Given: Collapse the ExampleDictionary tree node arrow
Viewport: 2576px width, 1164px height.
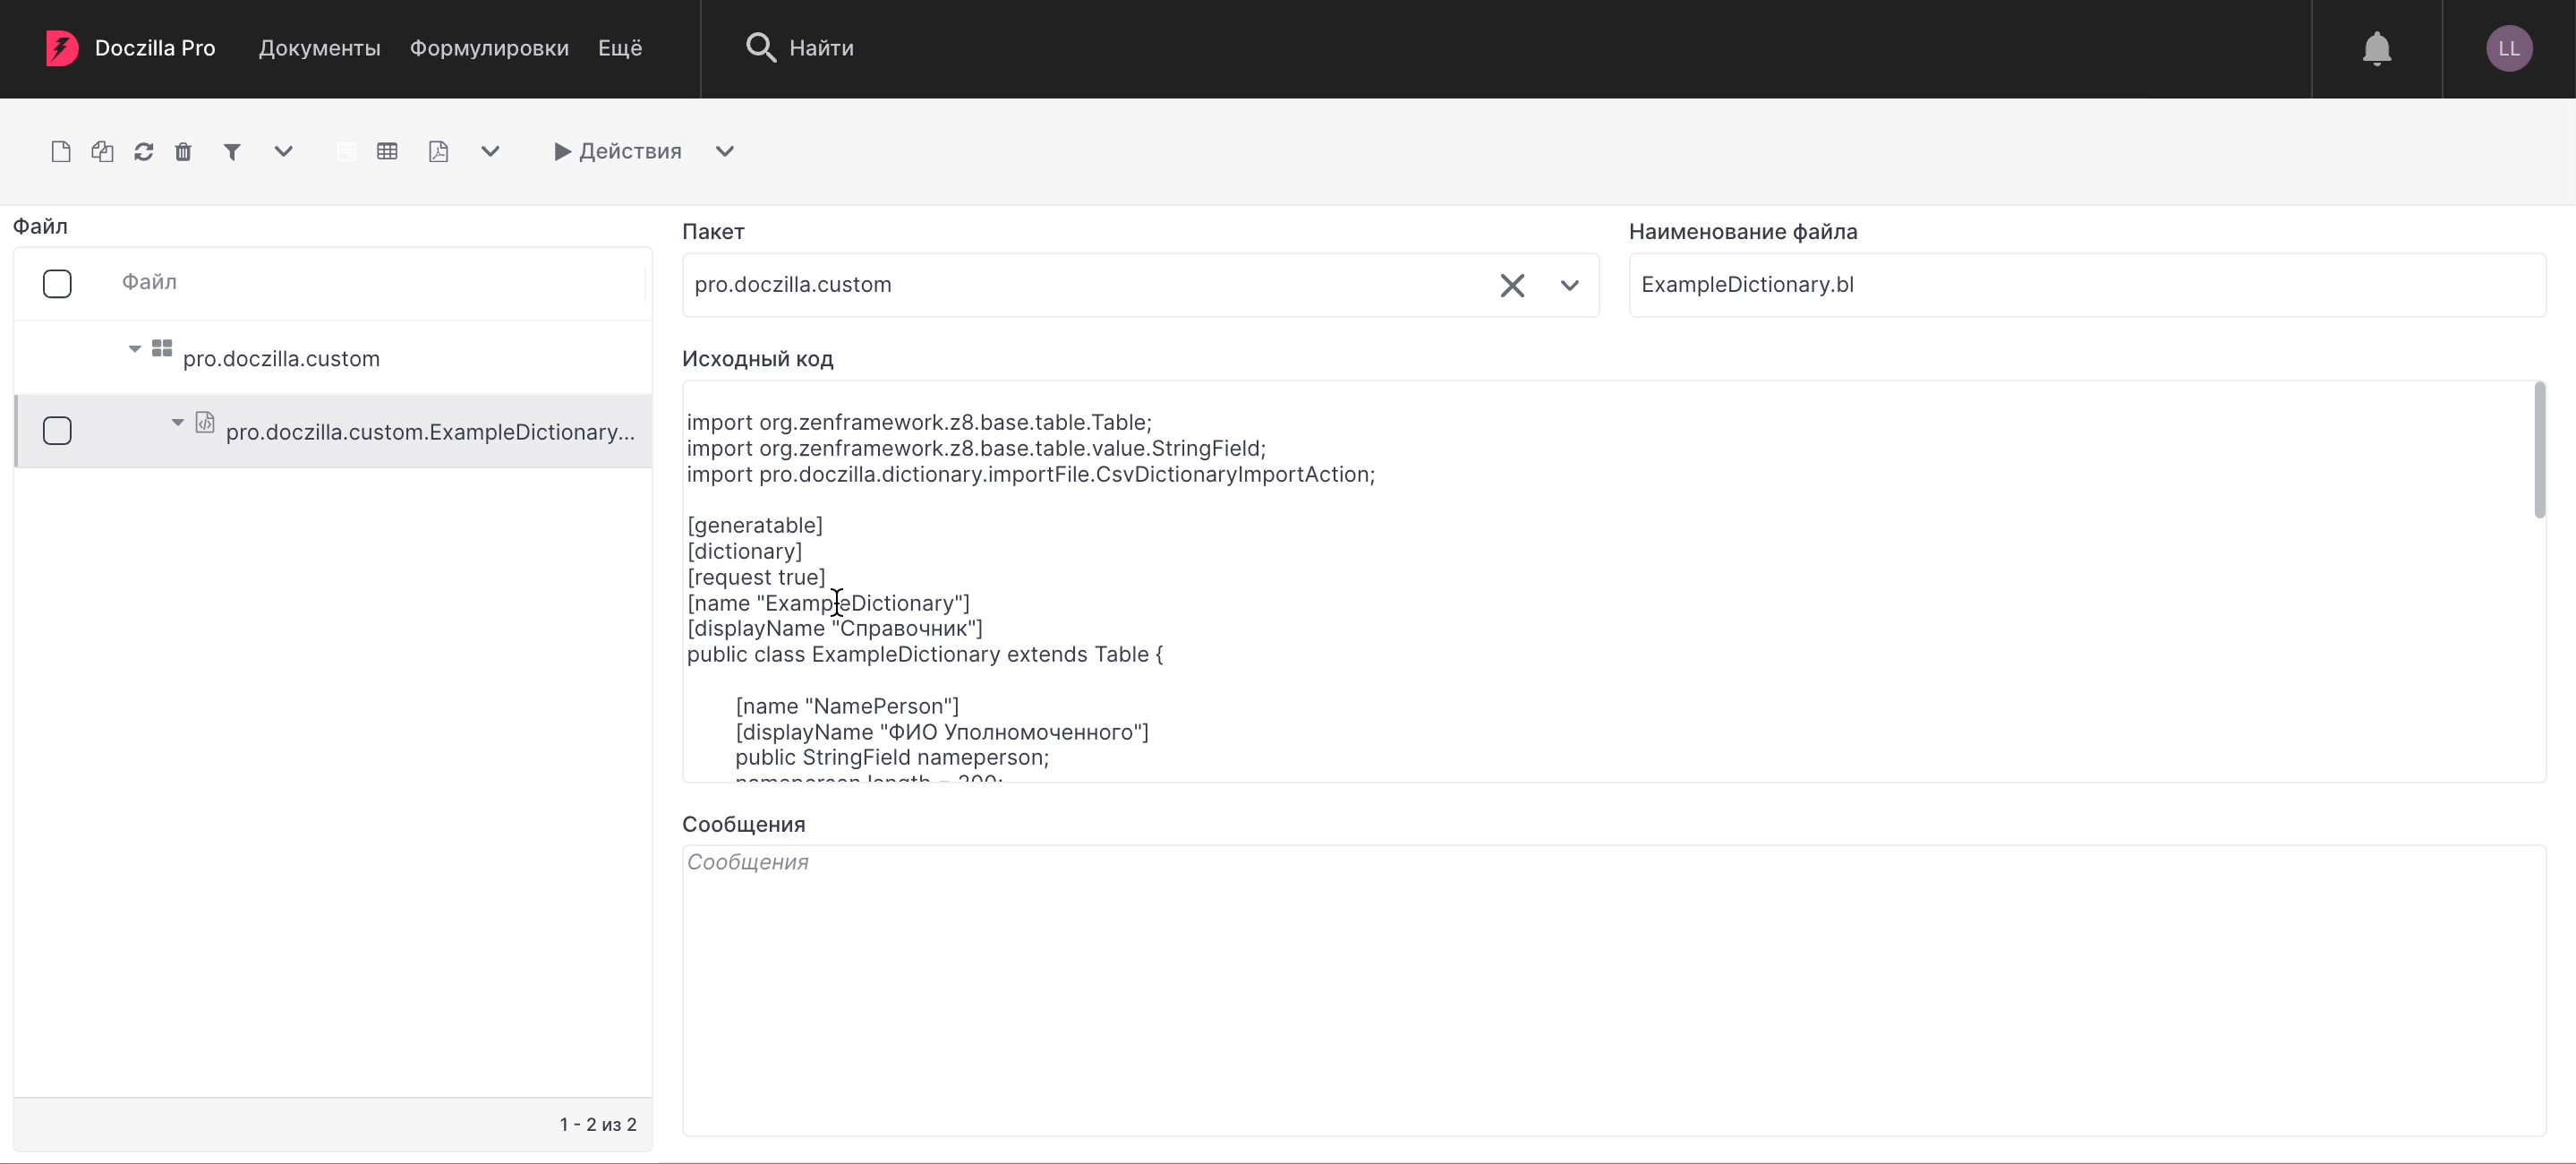Looking at the screenshot, I should 177,422.
